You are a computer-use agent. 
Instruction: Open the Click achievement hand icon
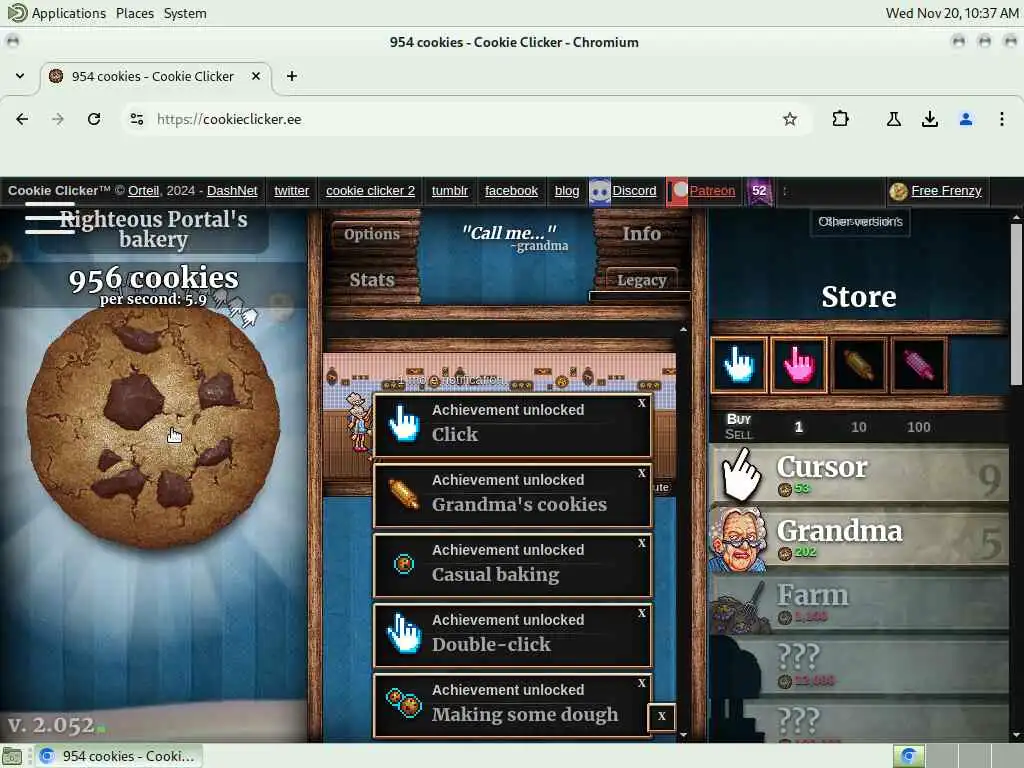pyautogui.click(x=404, y=424)
